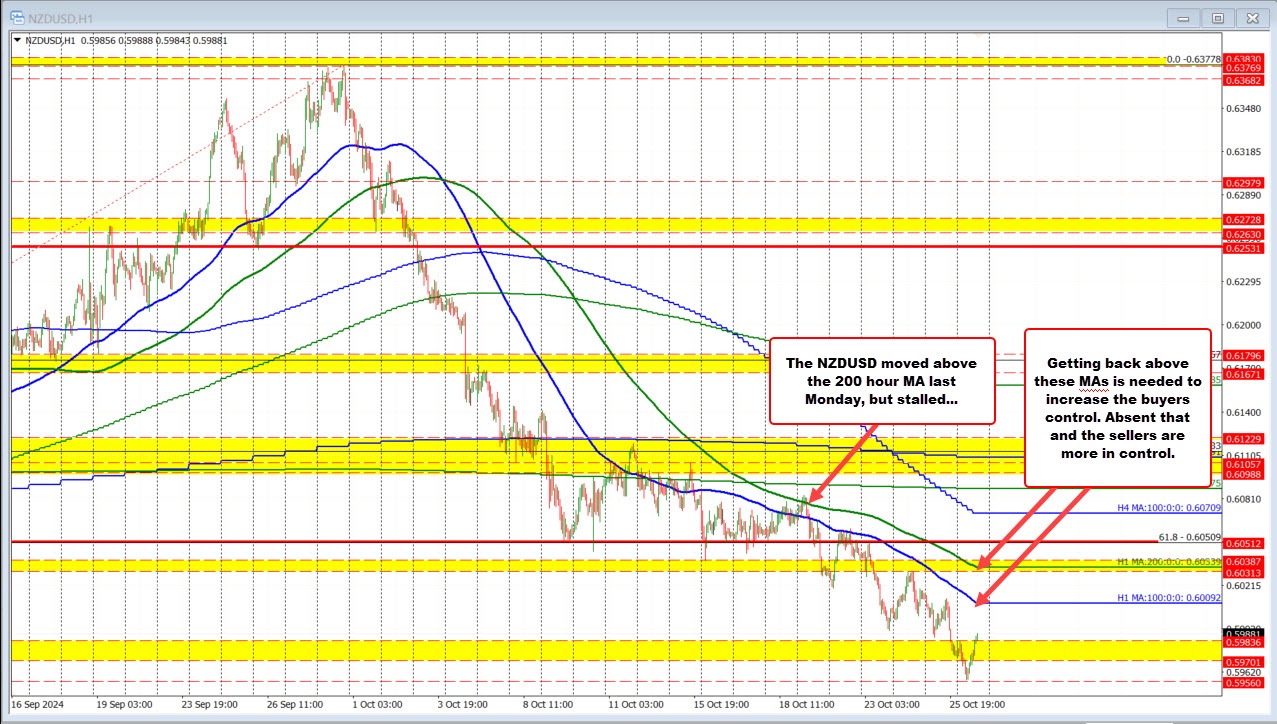Click the 0.62000 price axis value
This screenshot has width=1277, height=724.
point(1246,326)
